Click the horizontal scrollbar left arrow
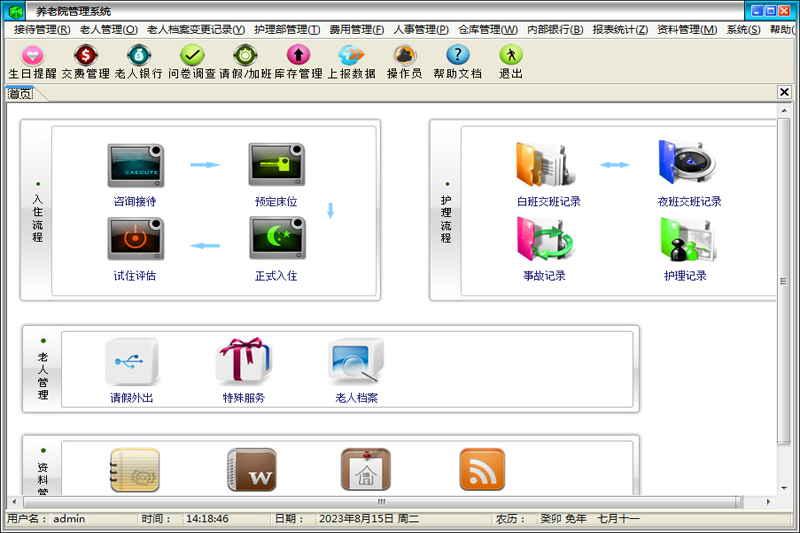The height and width of the screenshot is (533, 800). [14, 502]
